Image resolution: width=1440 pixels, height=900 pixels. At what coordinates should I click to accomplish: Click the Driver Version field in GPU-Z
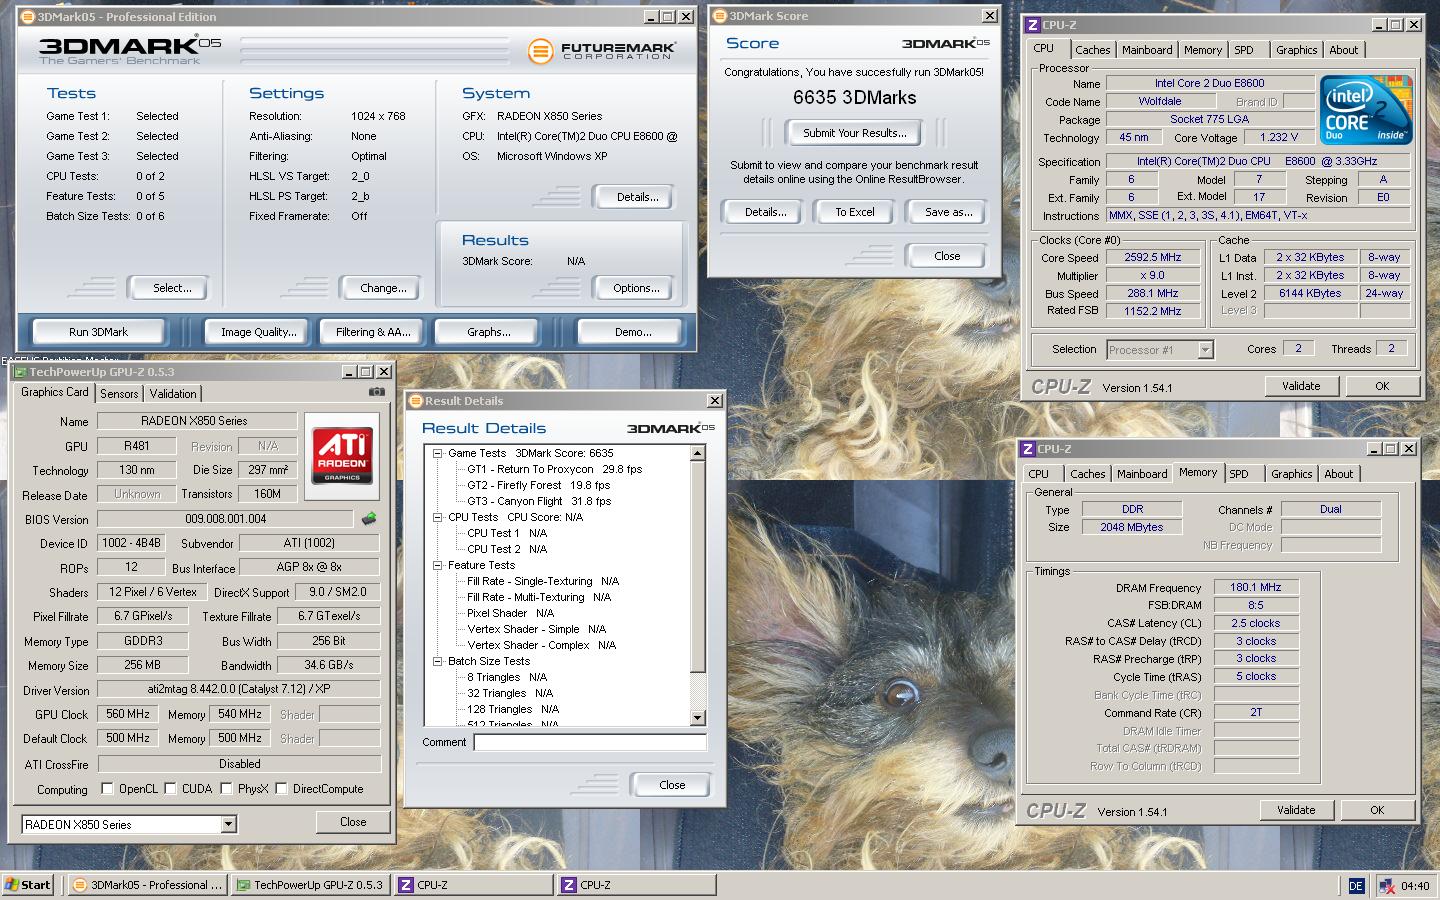click(x=239, y=690)
